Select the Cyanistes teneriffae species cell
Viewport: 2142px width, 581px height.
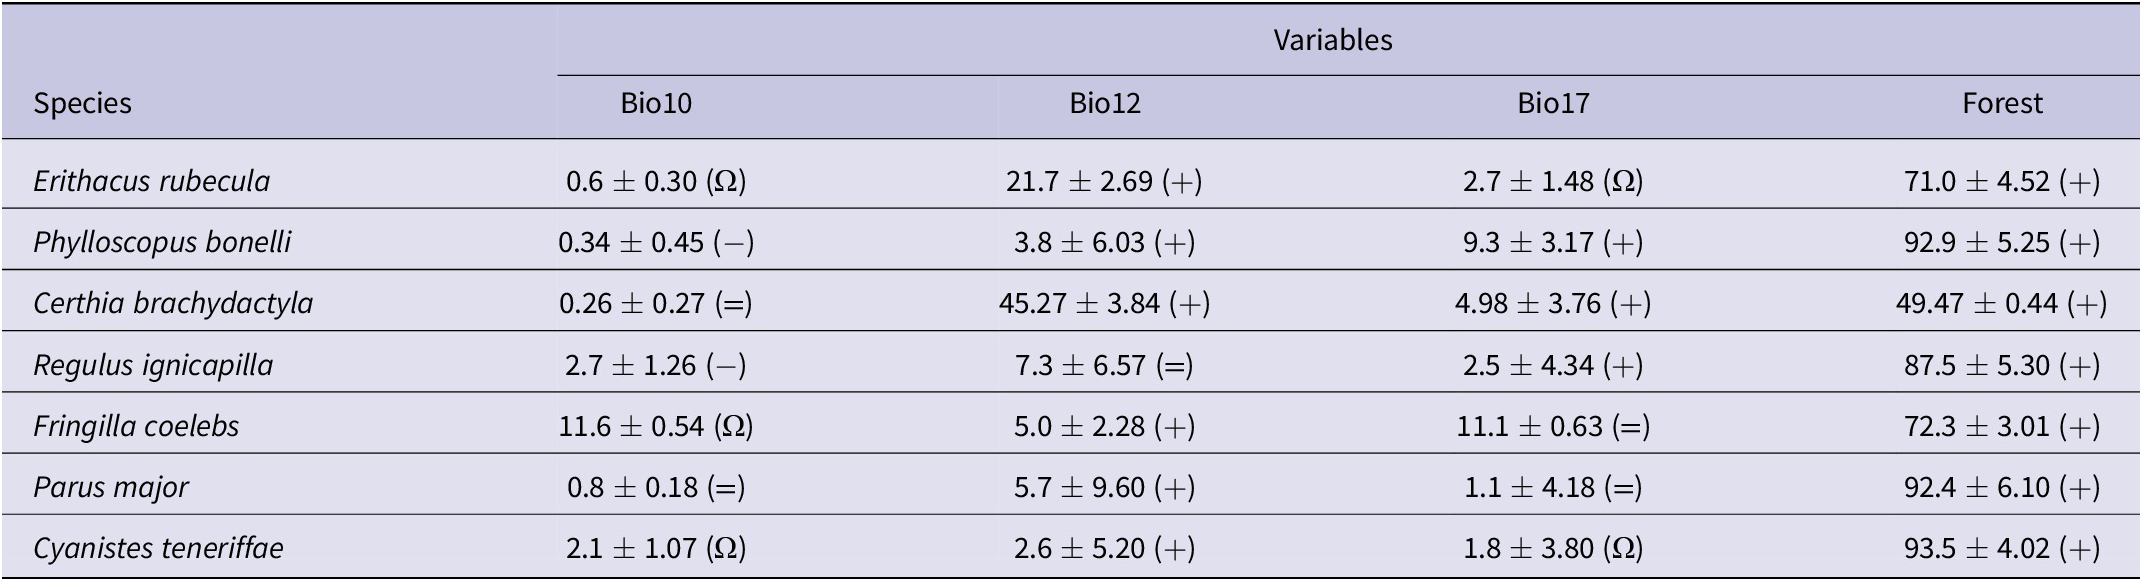[158, 548]
